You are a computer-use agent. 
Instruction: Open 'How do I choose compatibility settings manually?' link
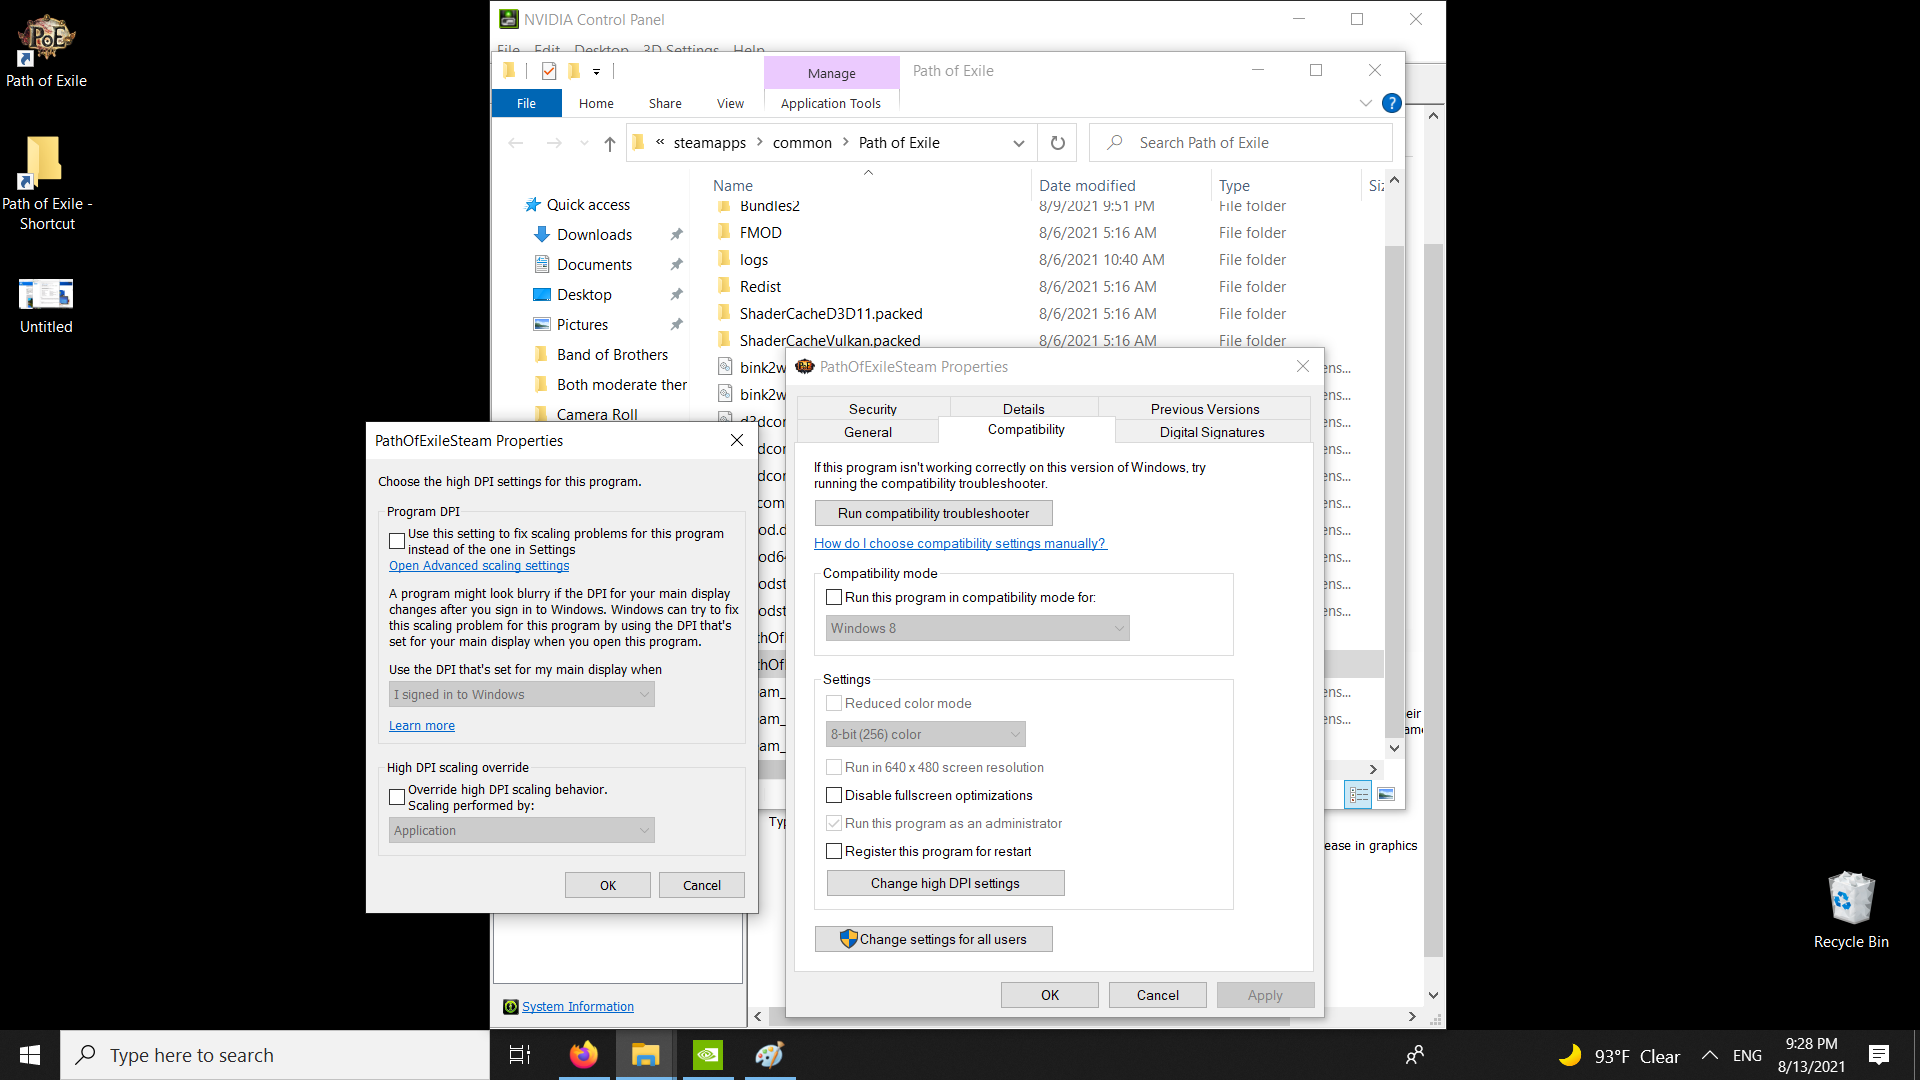[960, 544]
